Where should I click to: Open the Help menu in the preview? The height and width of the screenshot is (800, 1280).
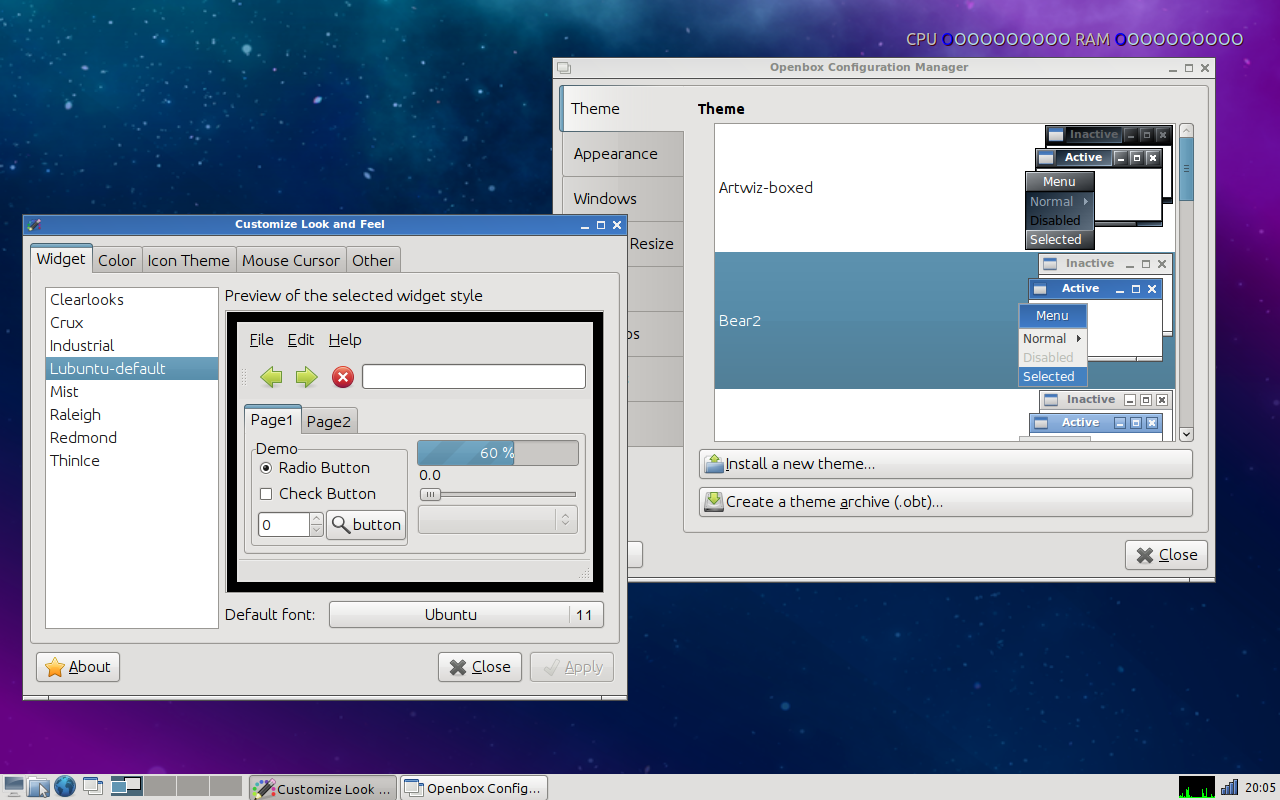345,340
